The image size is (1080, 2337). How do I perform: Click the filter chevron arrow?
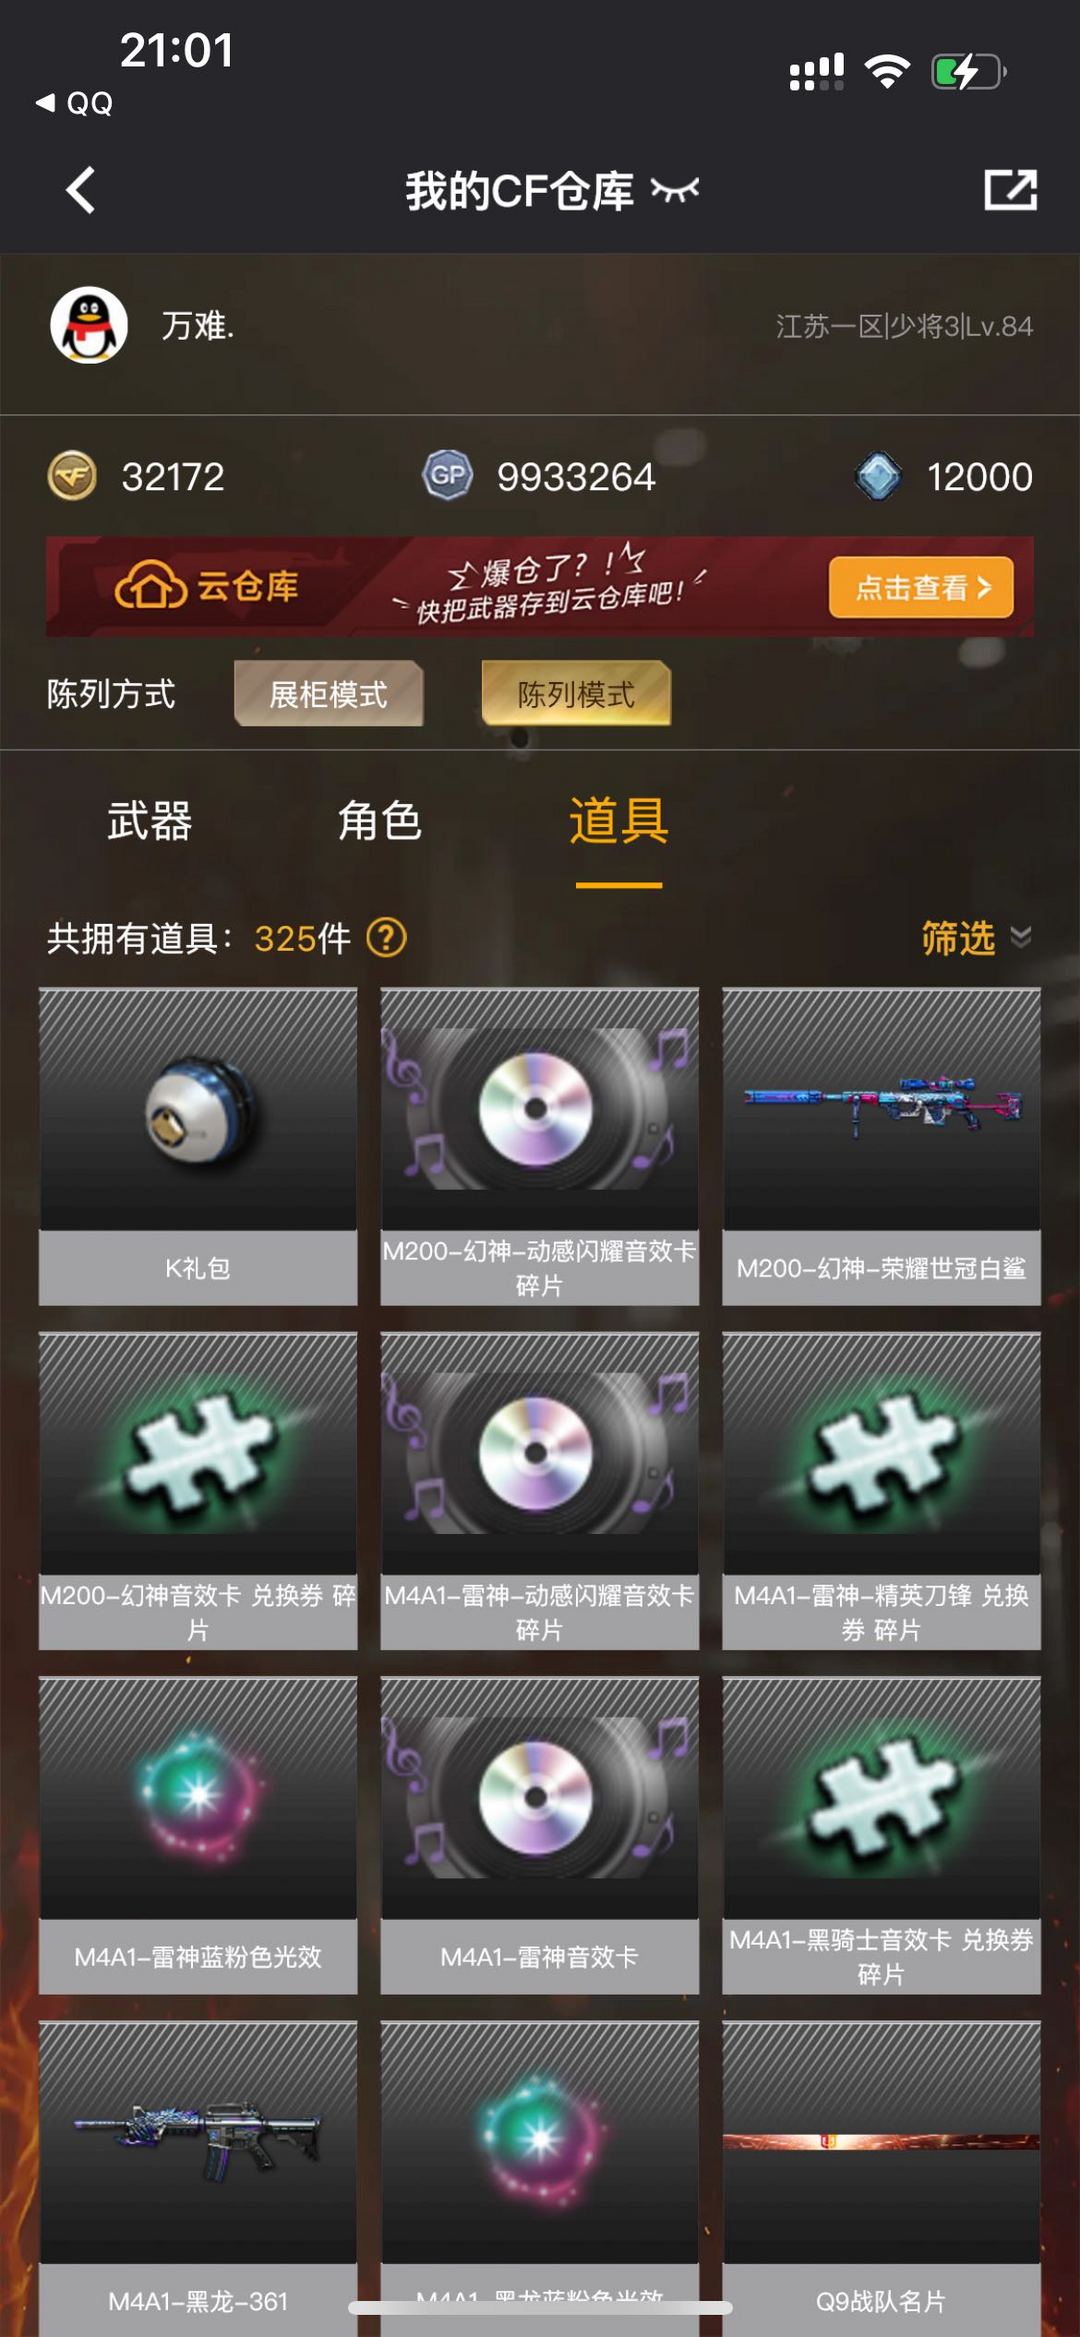[x=1021, y=937]
